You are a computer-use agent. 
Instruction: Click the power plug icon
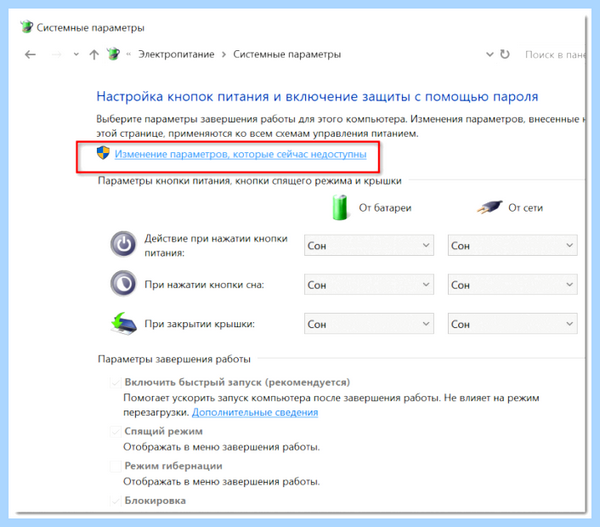click(489, 207)
